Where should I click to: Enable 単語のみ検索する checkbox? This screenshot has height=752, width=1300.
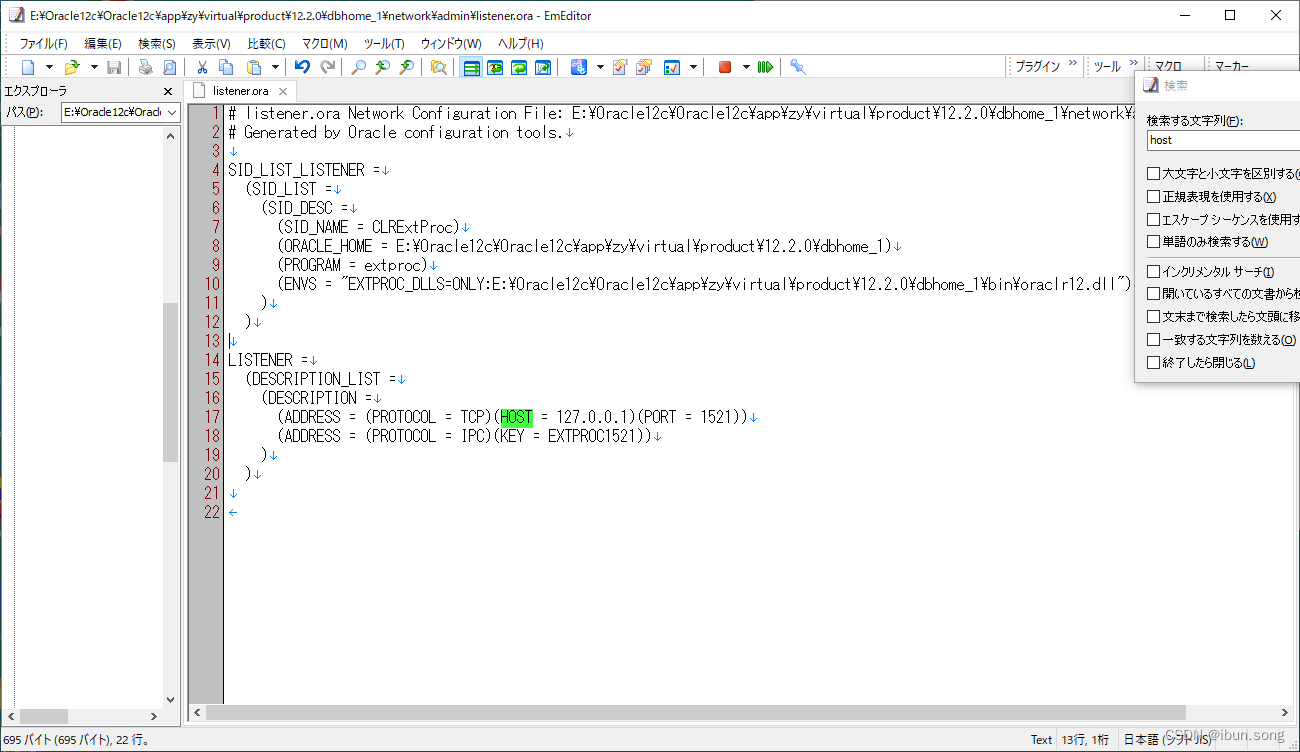point(1153,242)
